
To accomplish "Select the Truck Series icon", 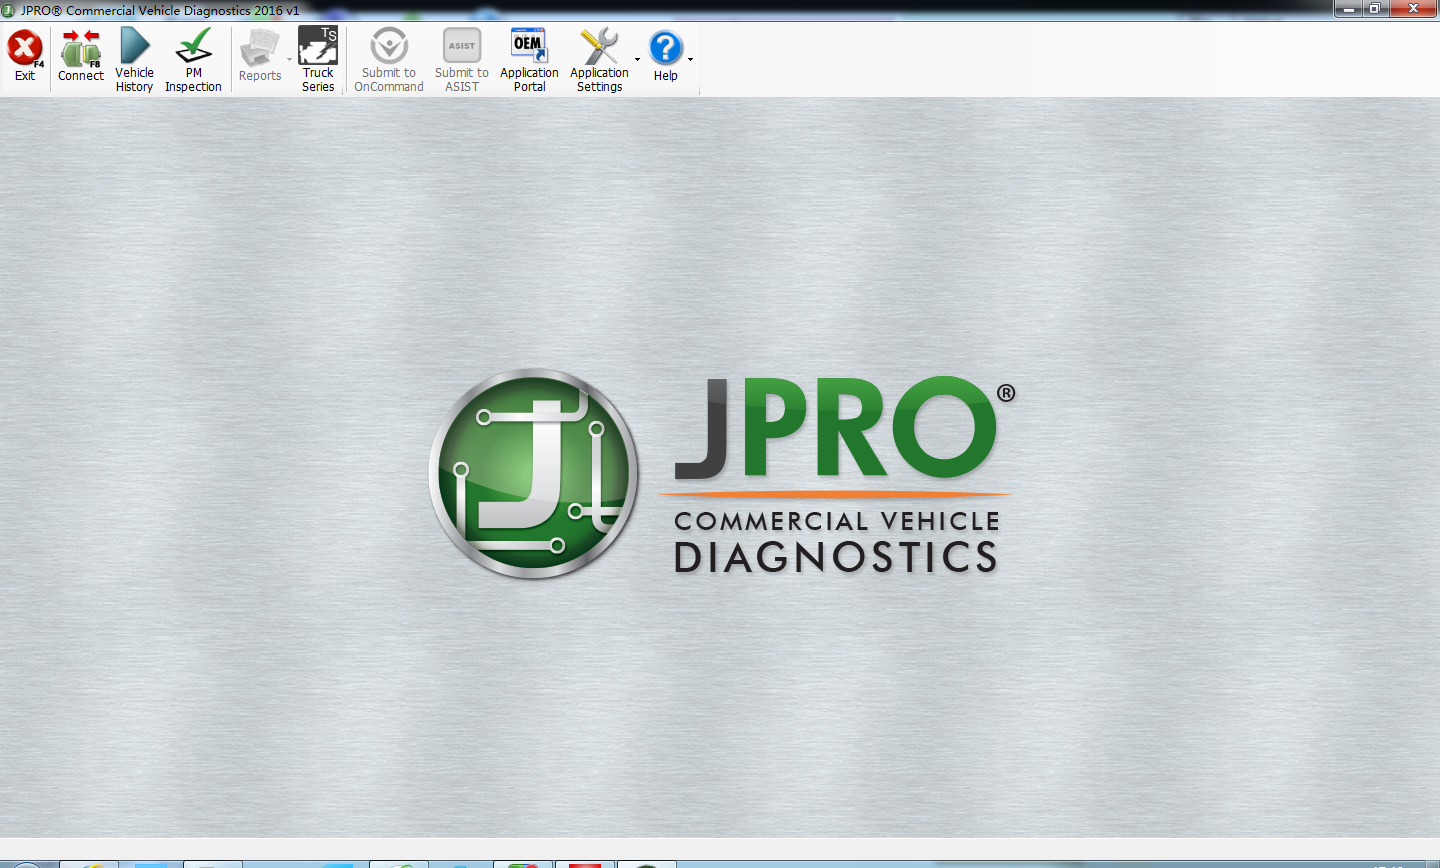I will coord(318,46).
